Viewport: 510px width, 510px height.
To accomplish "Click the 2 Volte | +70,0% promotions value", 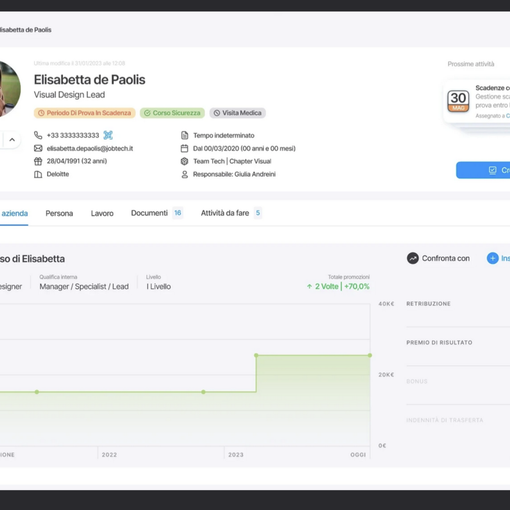I will pyautogui.click(x=338, y=286).
